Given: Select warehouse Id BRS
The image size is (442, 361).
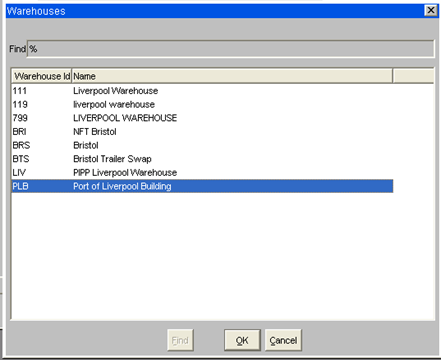Looking at the screenshot, I should [21, 145].
